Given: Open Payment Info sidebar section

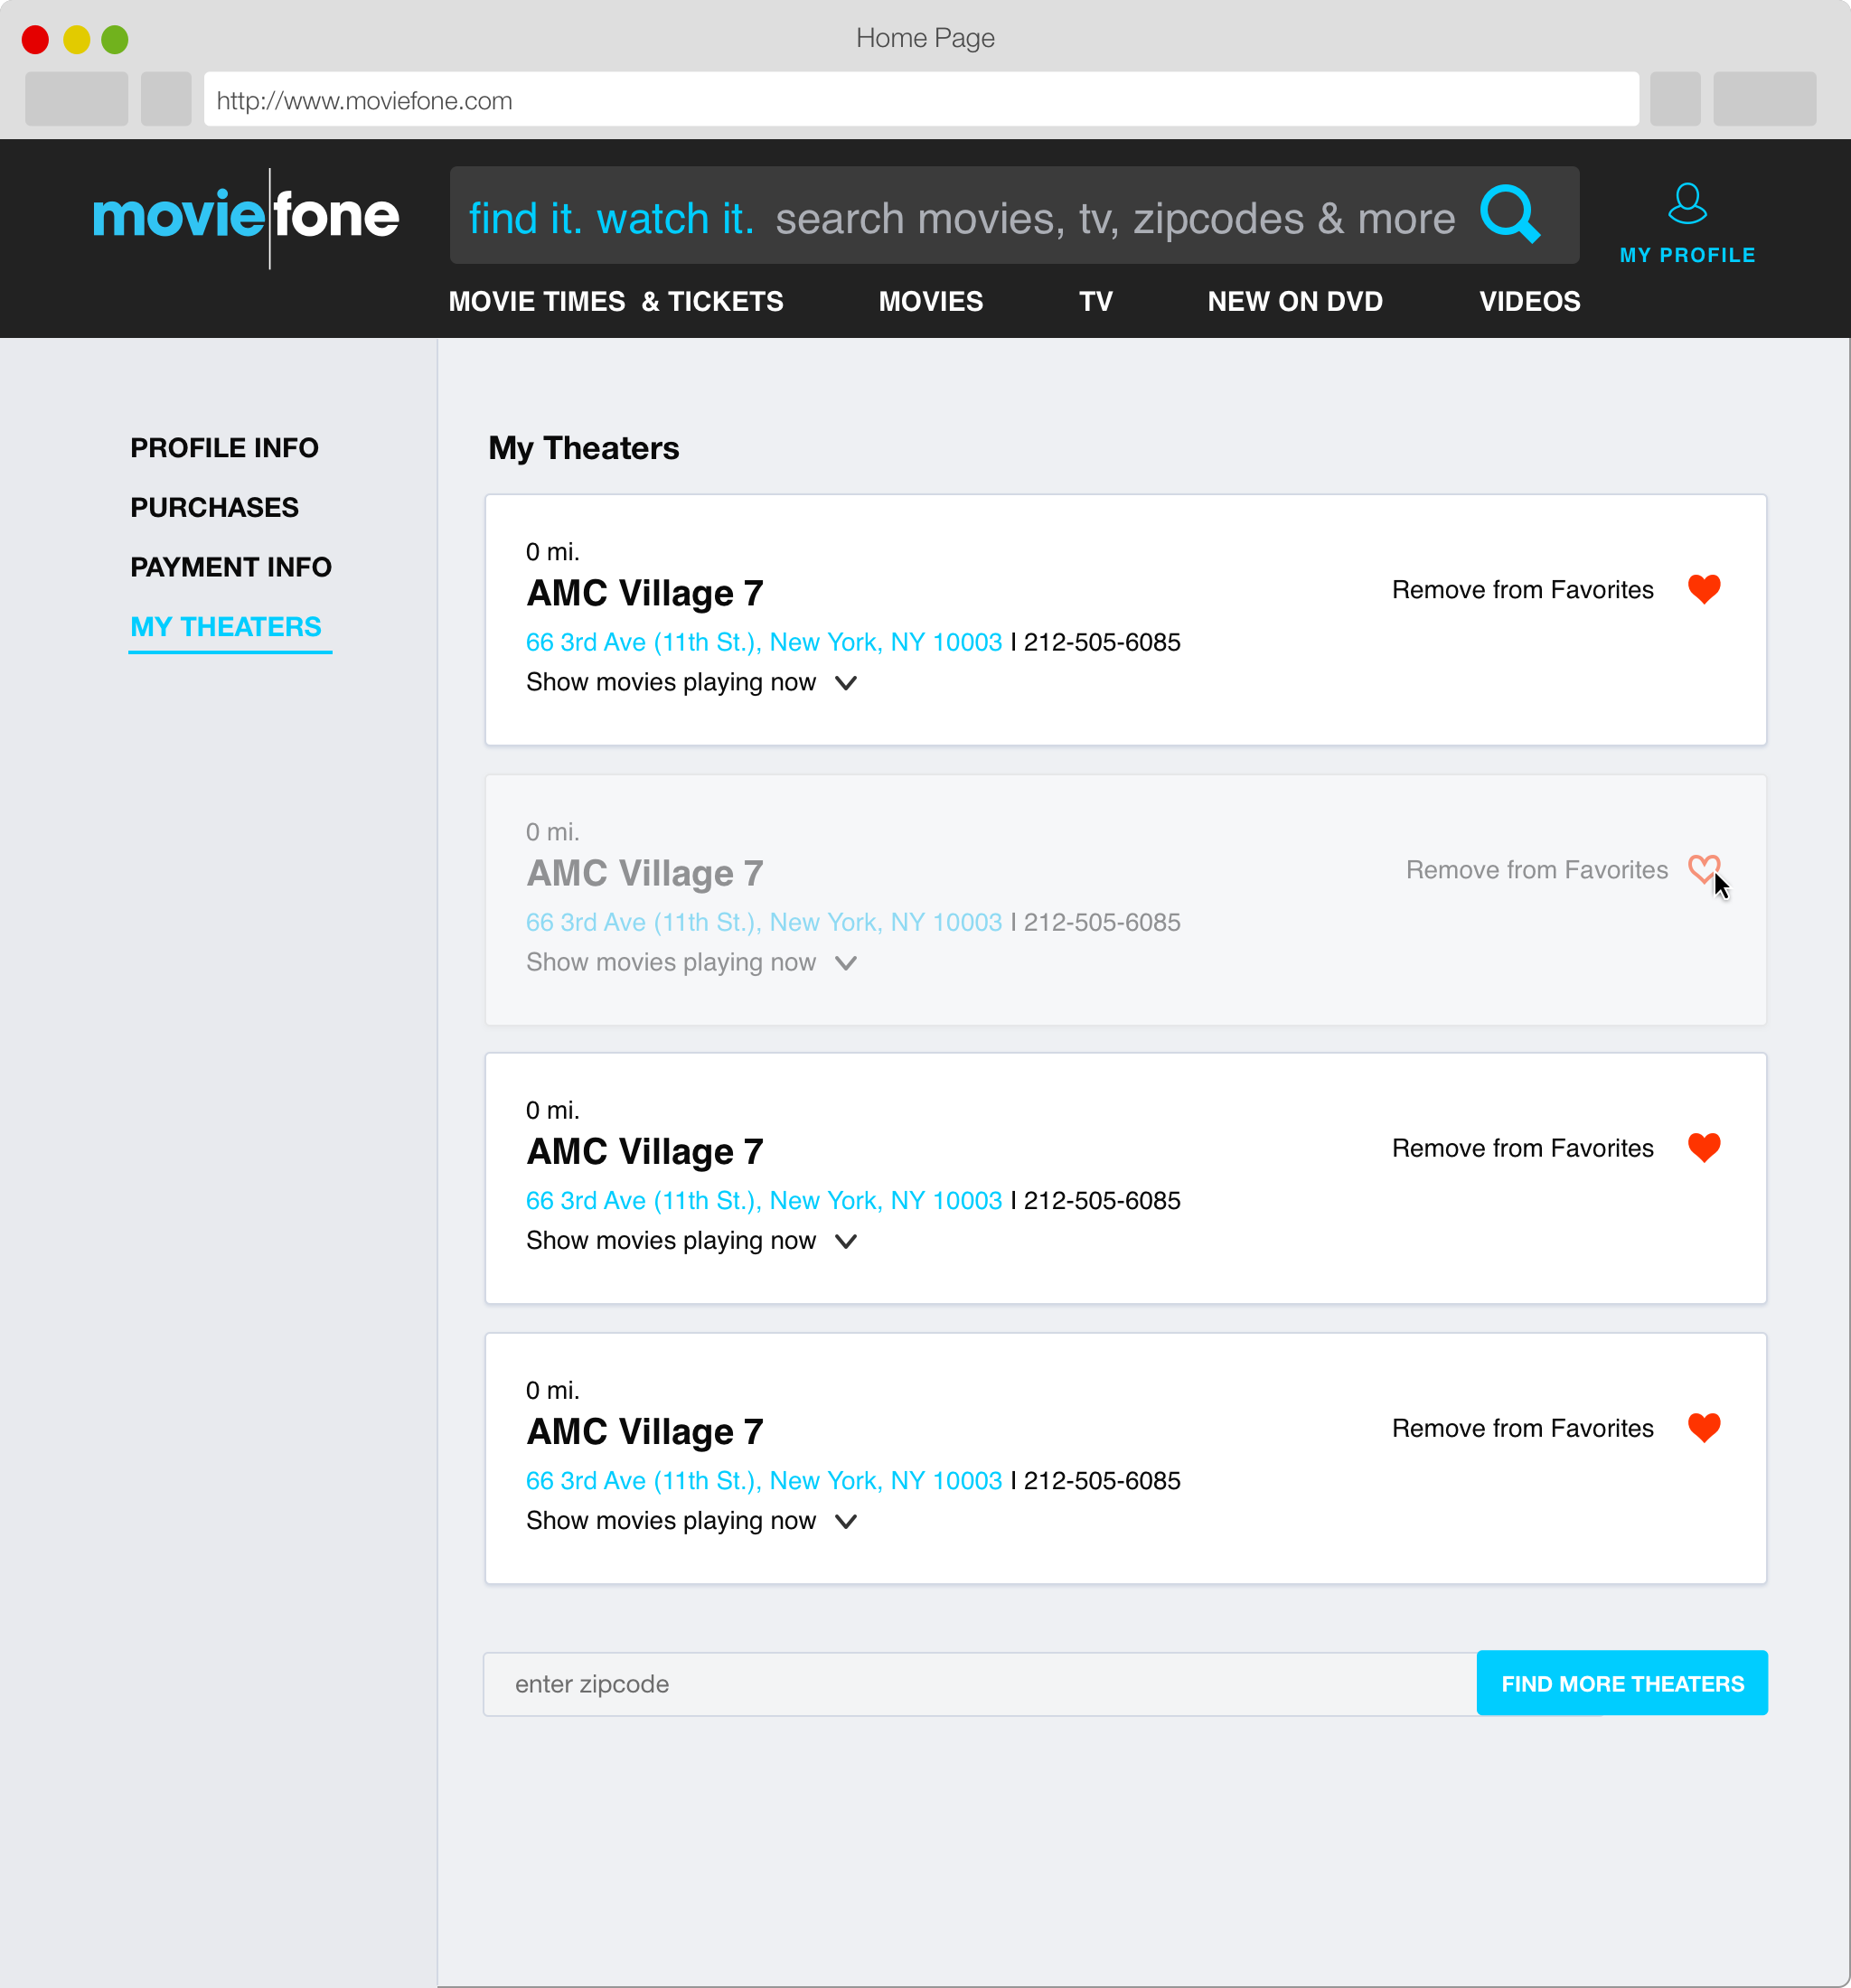Looking at the screenshot, I should click(x=230, y=567).
